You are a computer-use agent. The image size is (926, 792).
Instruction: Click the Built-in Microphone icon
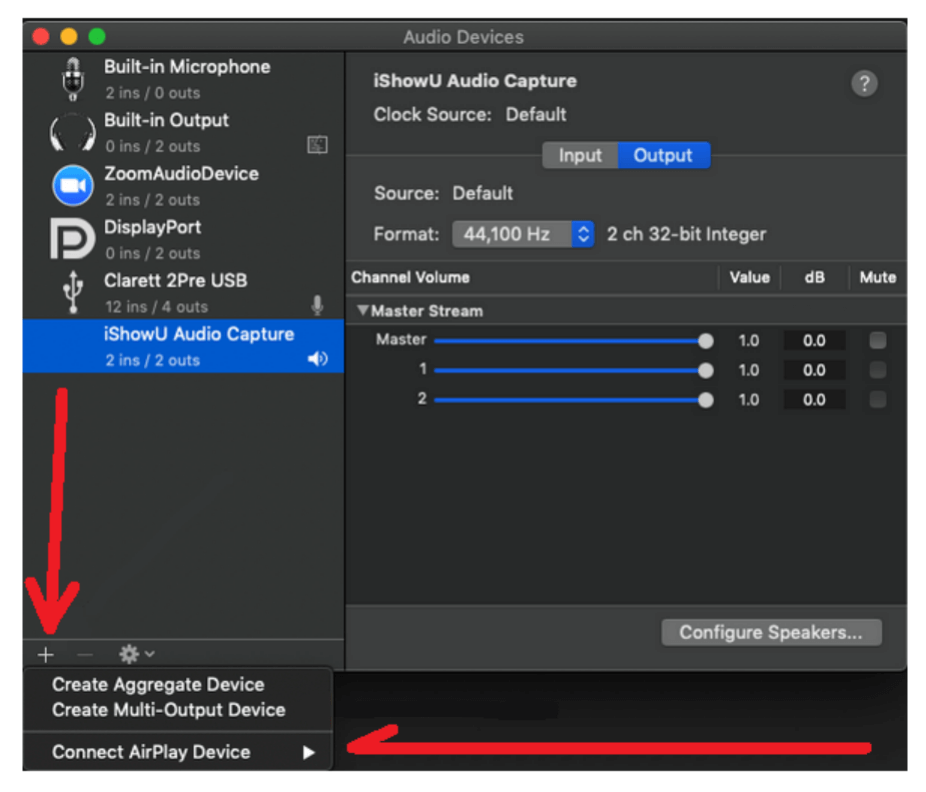(x=73, y=79)
